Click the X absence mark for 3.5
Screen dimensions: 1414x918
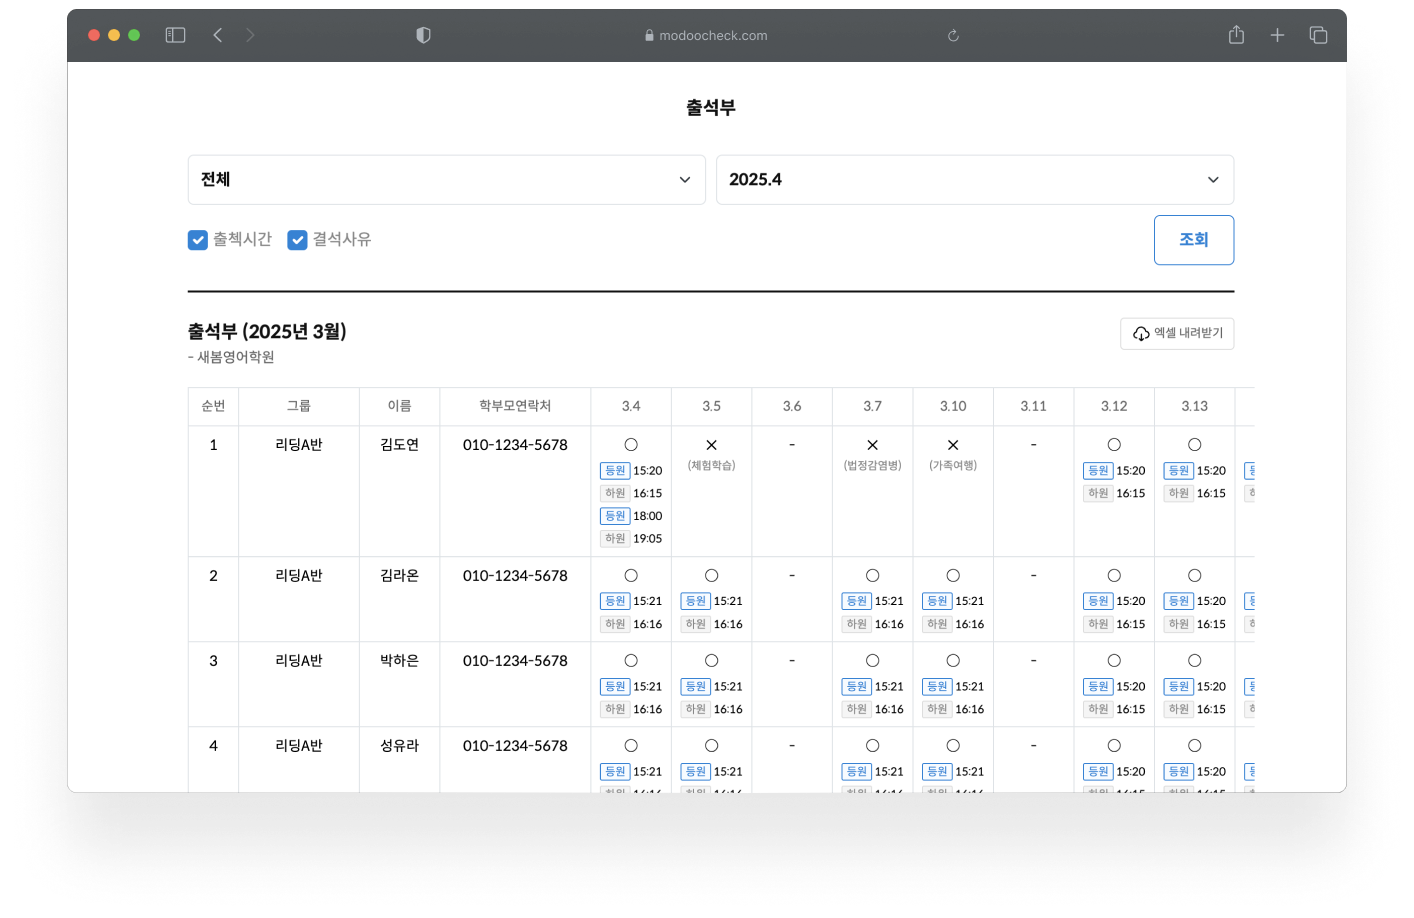[x=711, y=445]
